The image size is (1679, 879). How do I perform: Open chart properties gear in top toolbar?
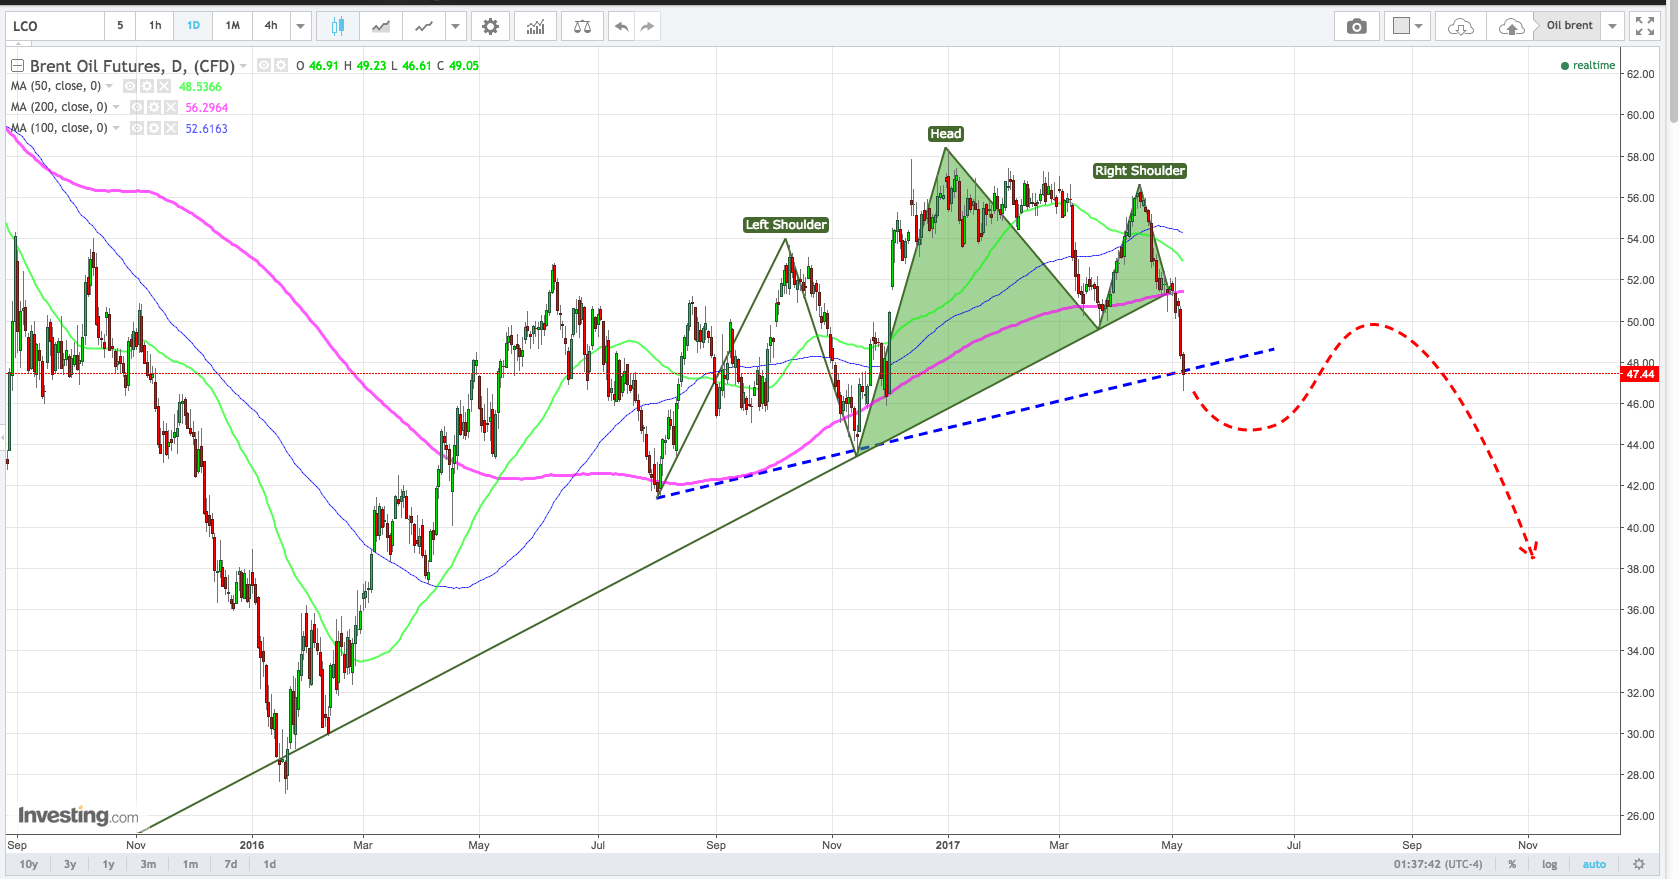point(490,26)
